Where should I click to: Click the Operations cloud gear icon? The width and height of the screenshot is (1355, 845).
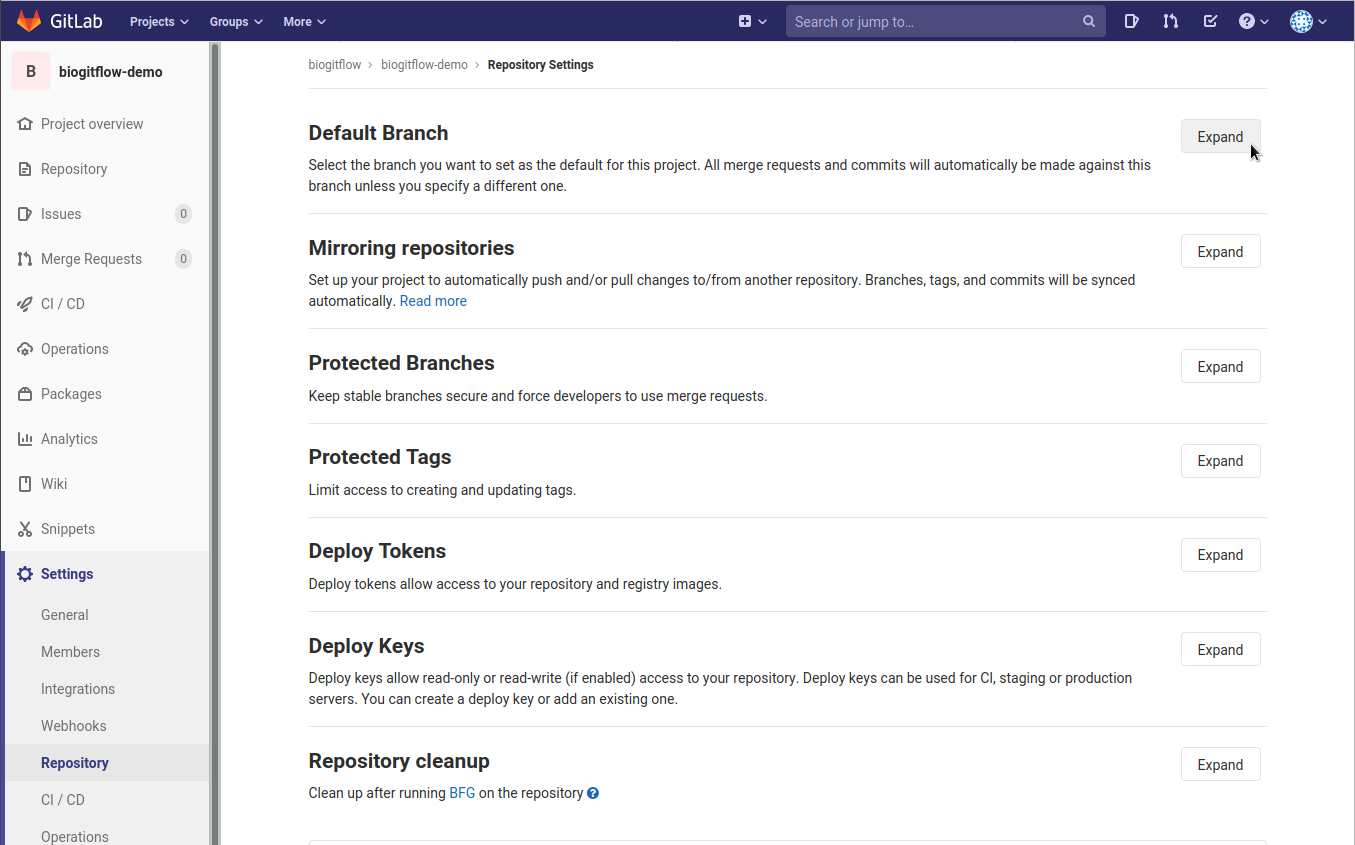pos(25,349)
